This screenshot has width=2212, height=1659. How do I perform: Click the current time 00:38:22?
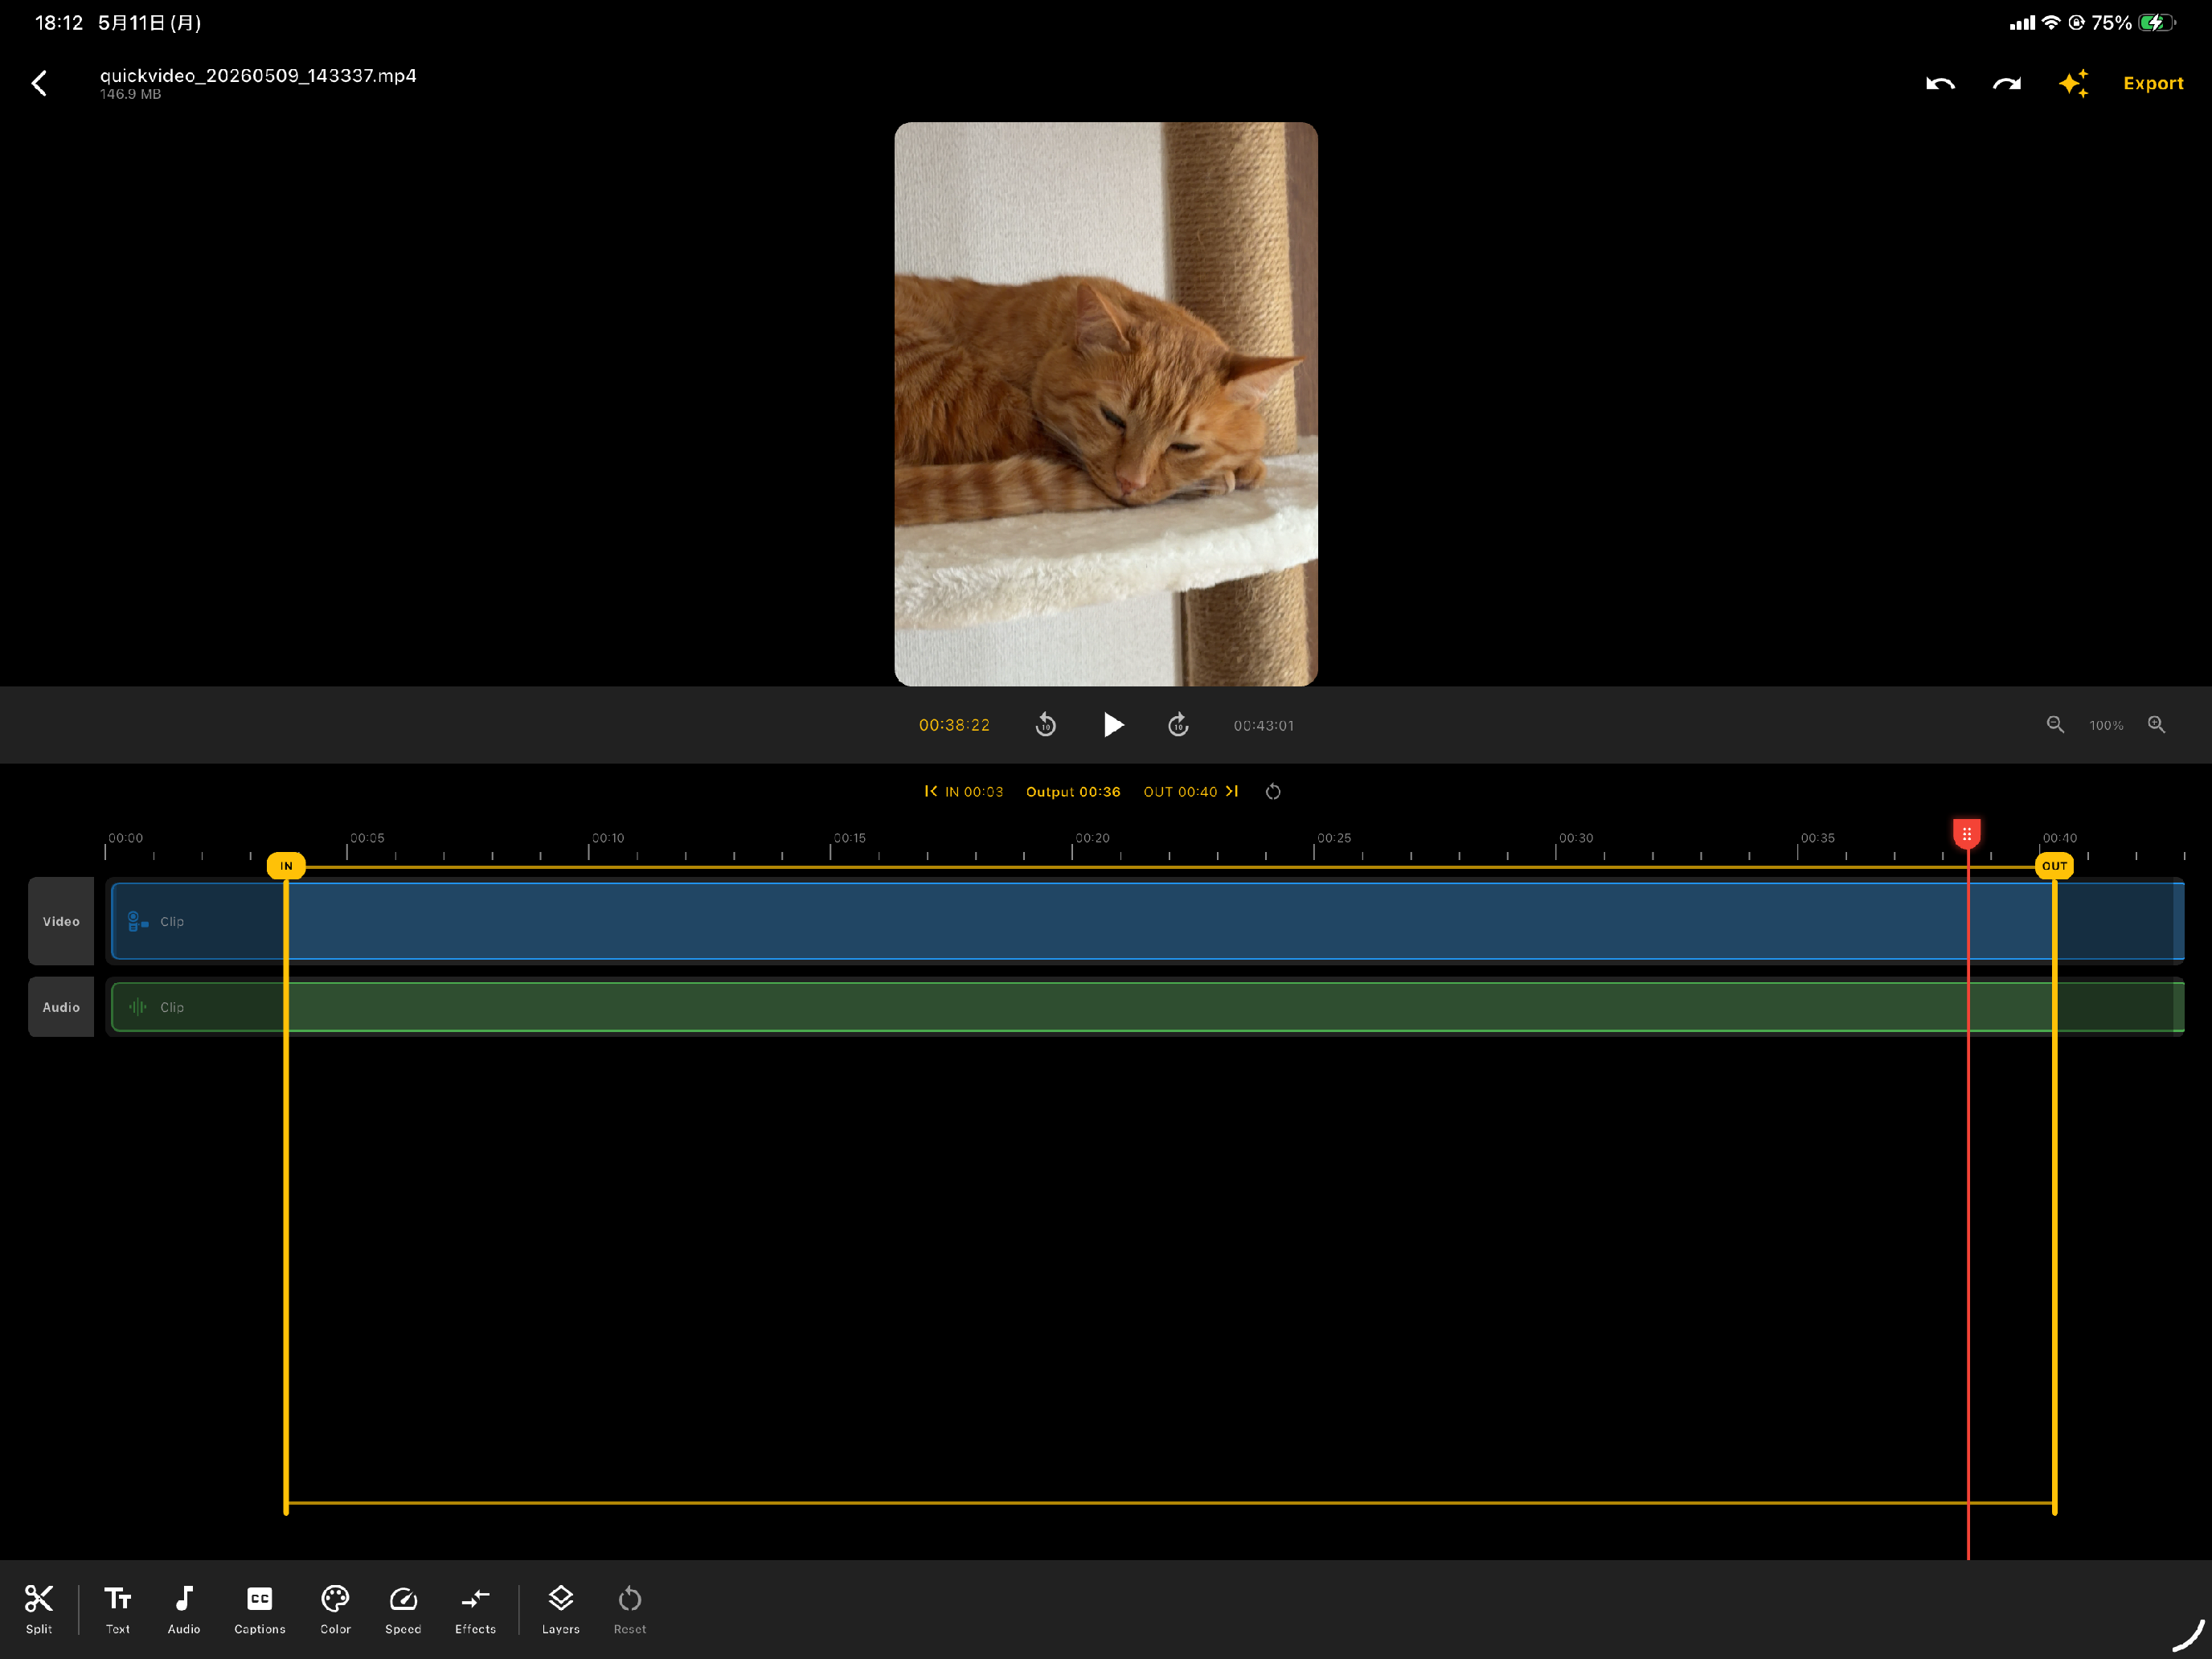pos(954,725)
